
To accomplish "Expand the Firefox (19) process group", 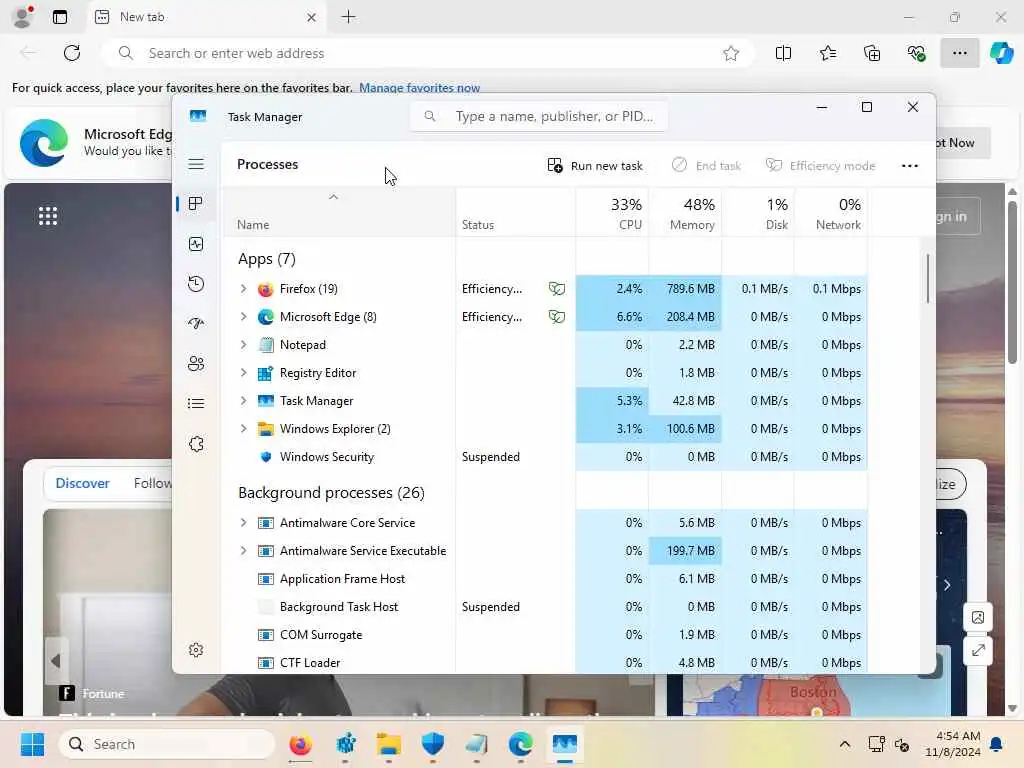I will pyautogui.click(x=244, y=289).
